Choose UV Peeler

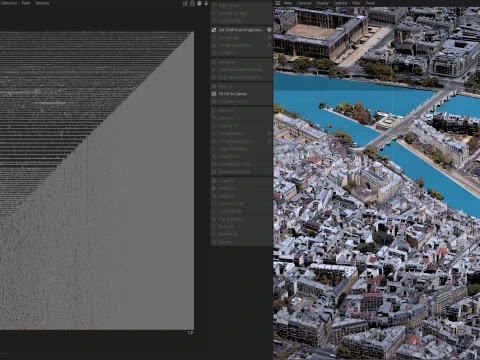[241, 62]
